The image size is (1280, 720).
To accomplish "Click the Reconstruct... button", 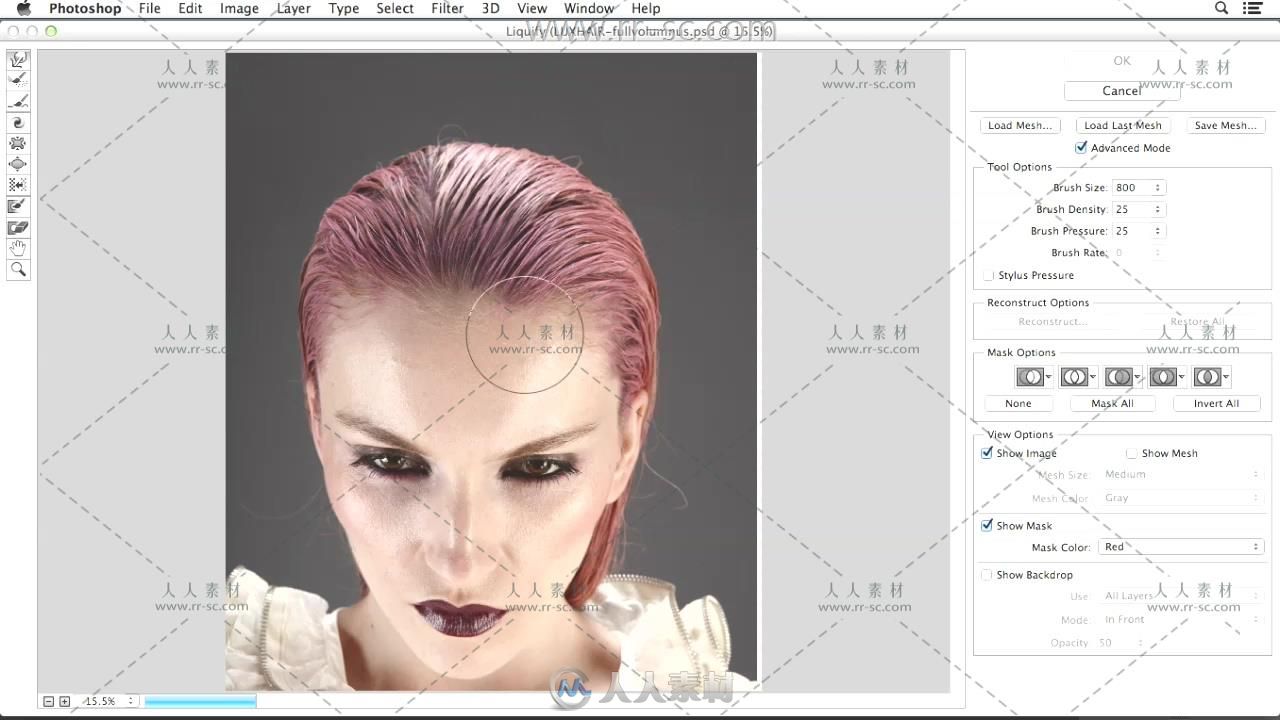I will 1053,321.
